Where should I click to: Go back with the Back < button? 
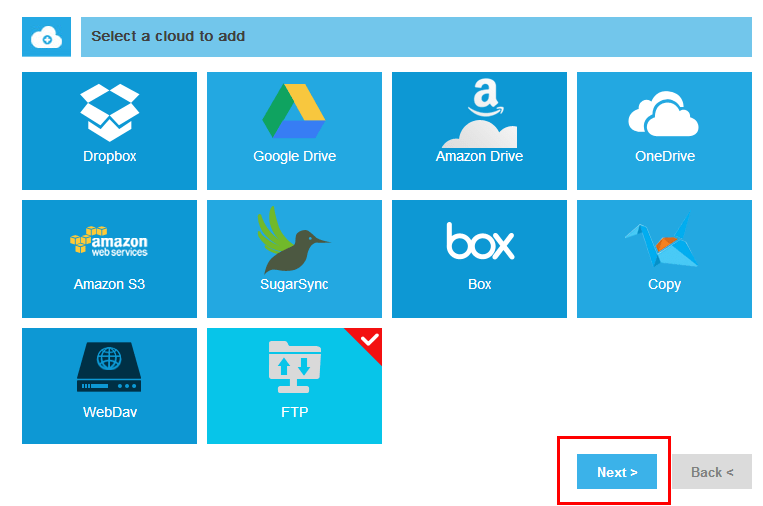712,471
